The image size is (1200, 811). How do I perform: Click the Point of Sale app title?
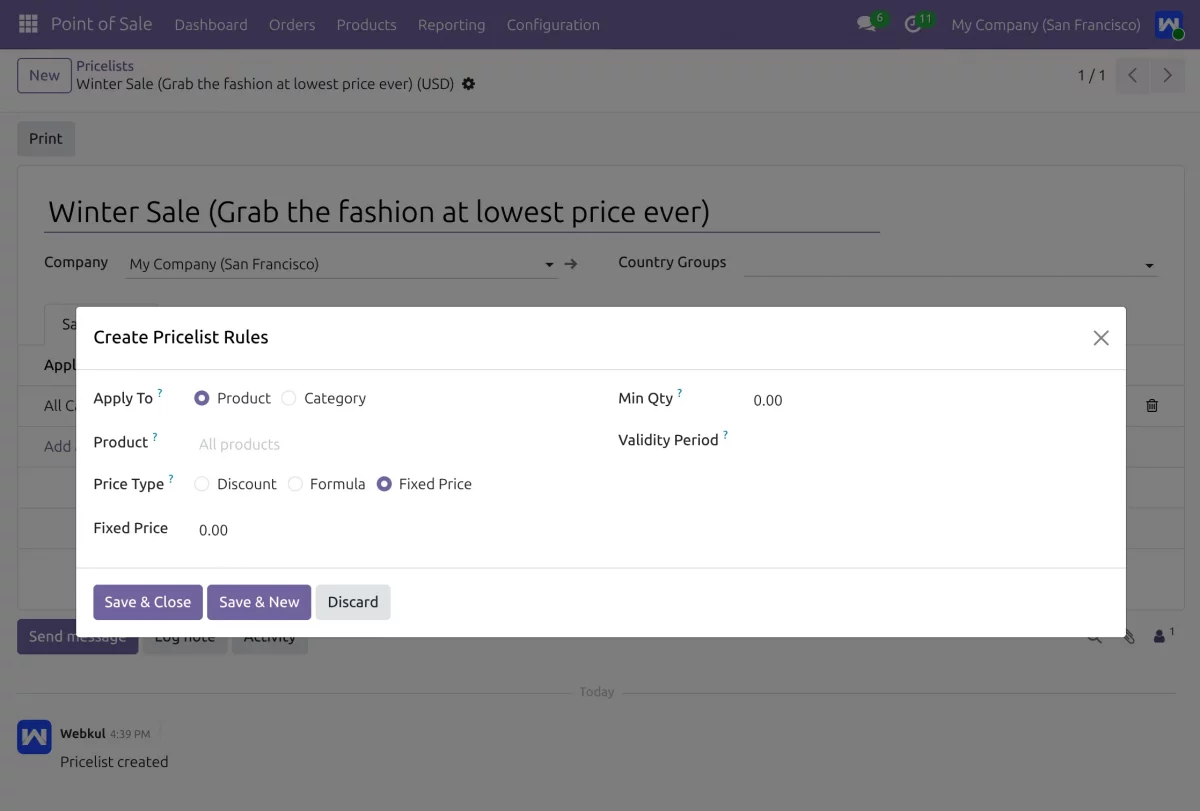pos(102,24)
